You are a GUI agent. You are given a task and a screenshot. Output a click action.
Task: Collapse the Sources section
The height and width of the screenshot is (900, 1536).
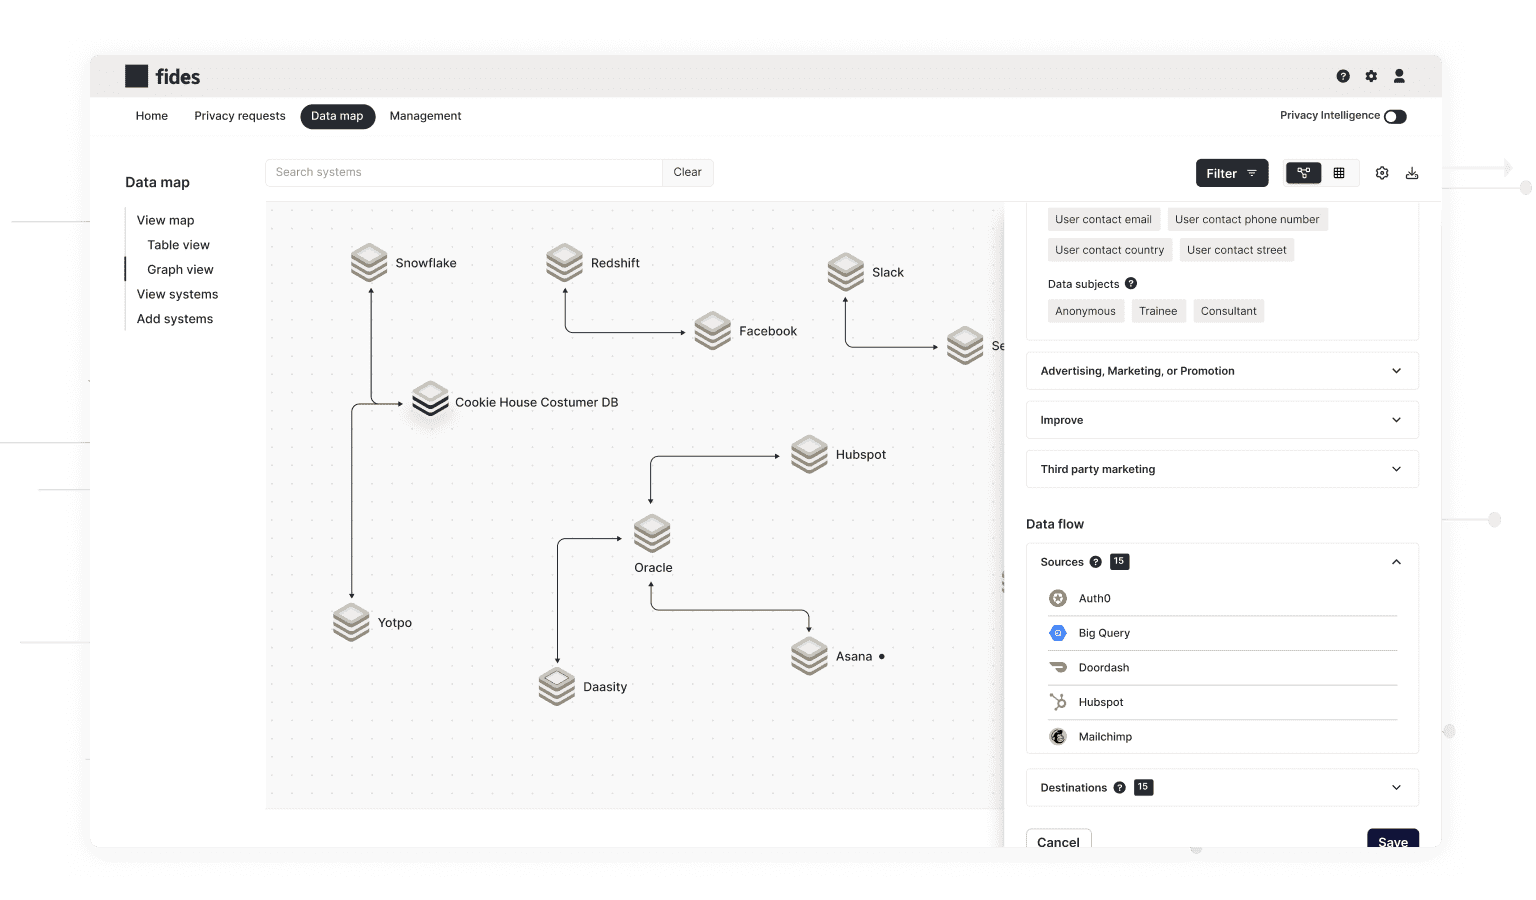tap(1396, 562)
